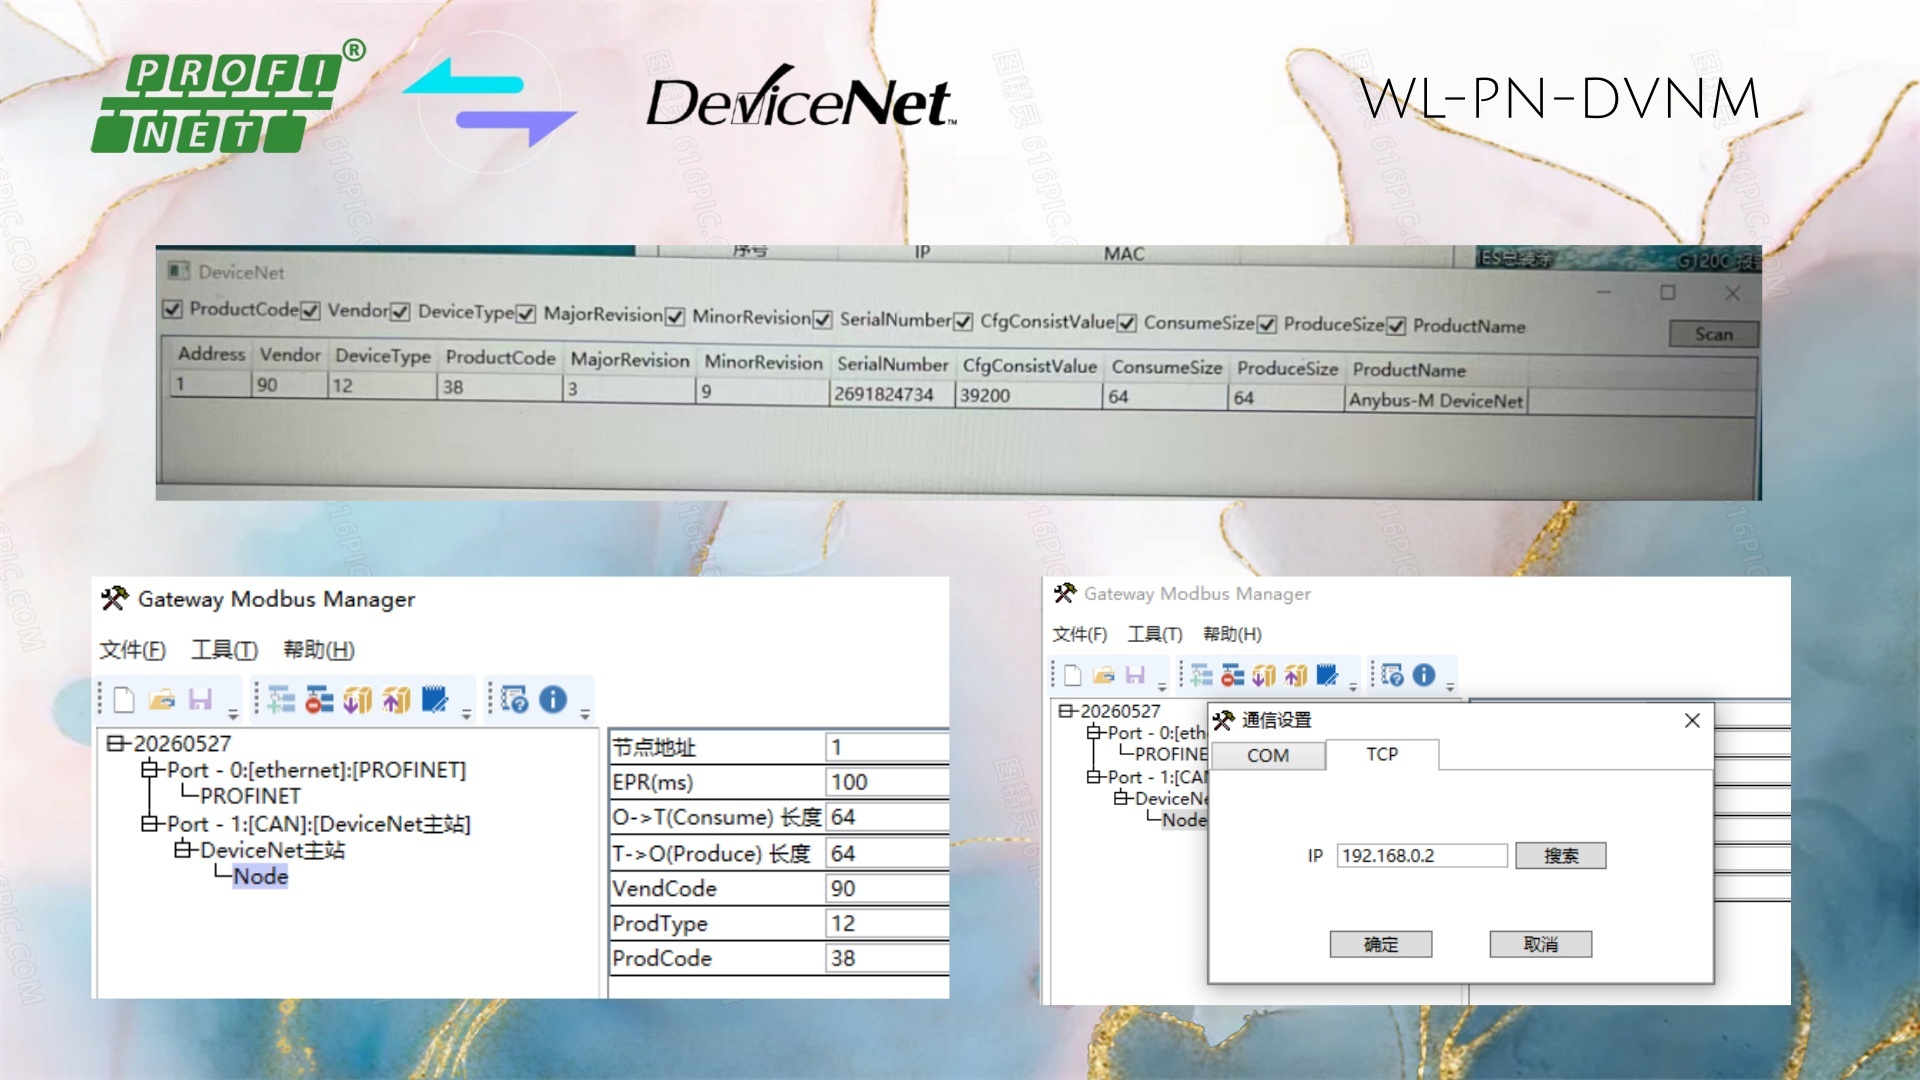1920x1080 pixels.
Task: Open the 工具(T) menu in the Gateway window behind 通信设置
Action: pyautogui.click(x=1155, y=634)
